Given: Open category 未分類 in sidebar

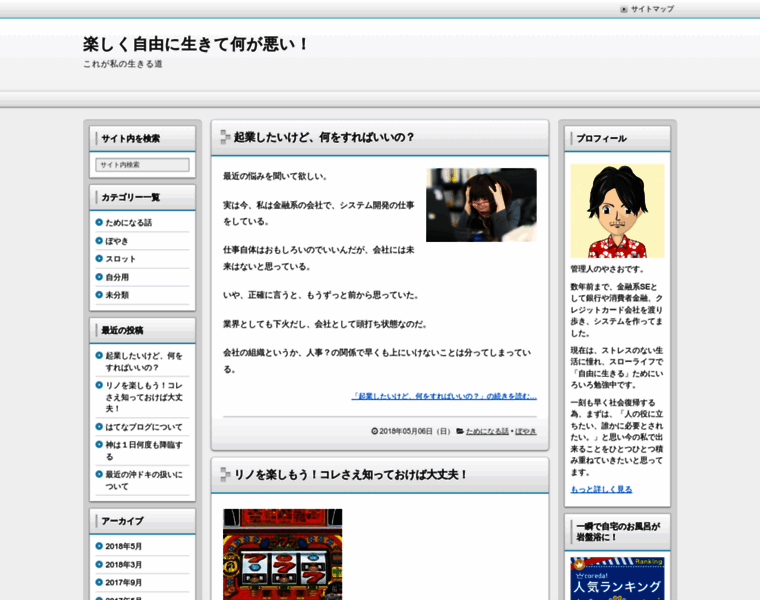Looking at the screenshot, I should 117,295.
